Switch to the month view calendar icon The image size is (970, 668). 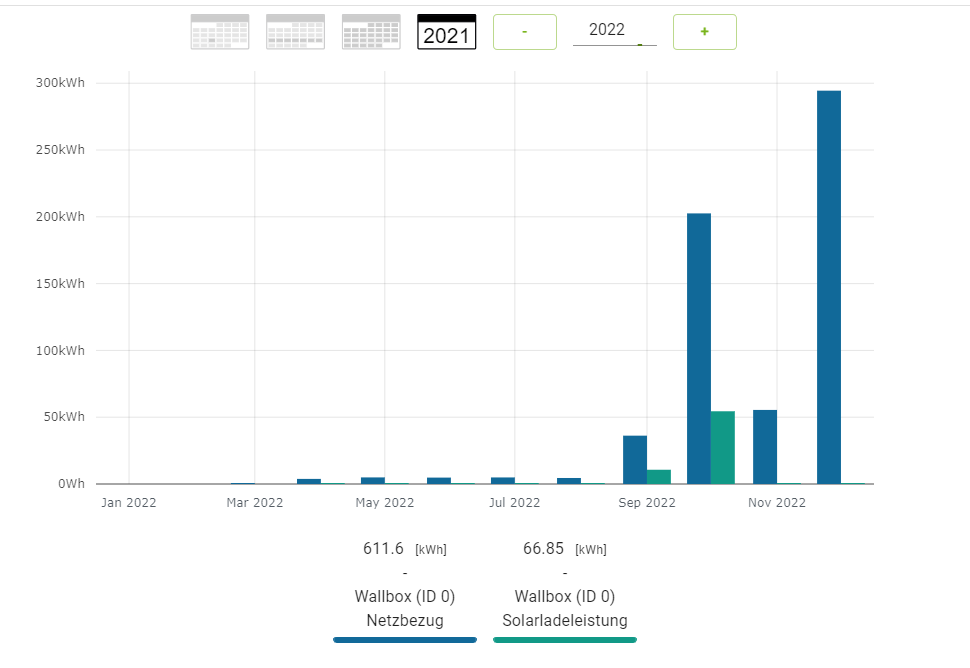(371, 32)
